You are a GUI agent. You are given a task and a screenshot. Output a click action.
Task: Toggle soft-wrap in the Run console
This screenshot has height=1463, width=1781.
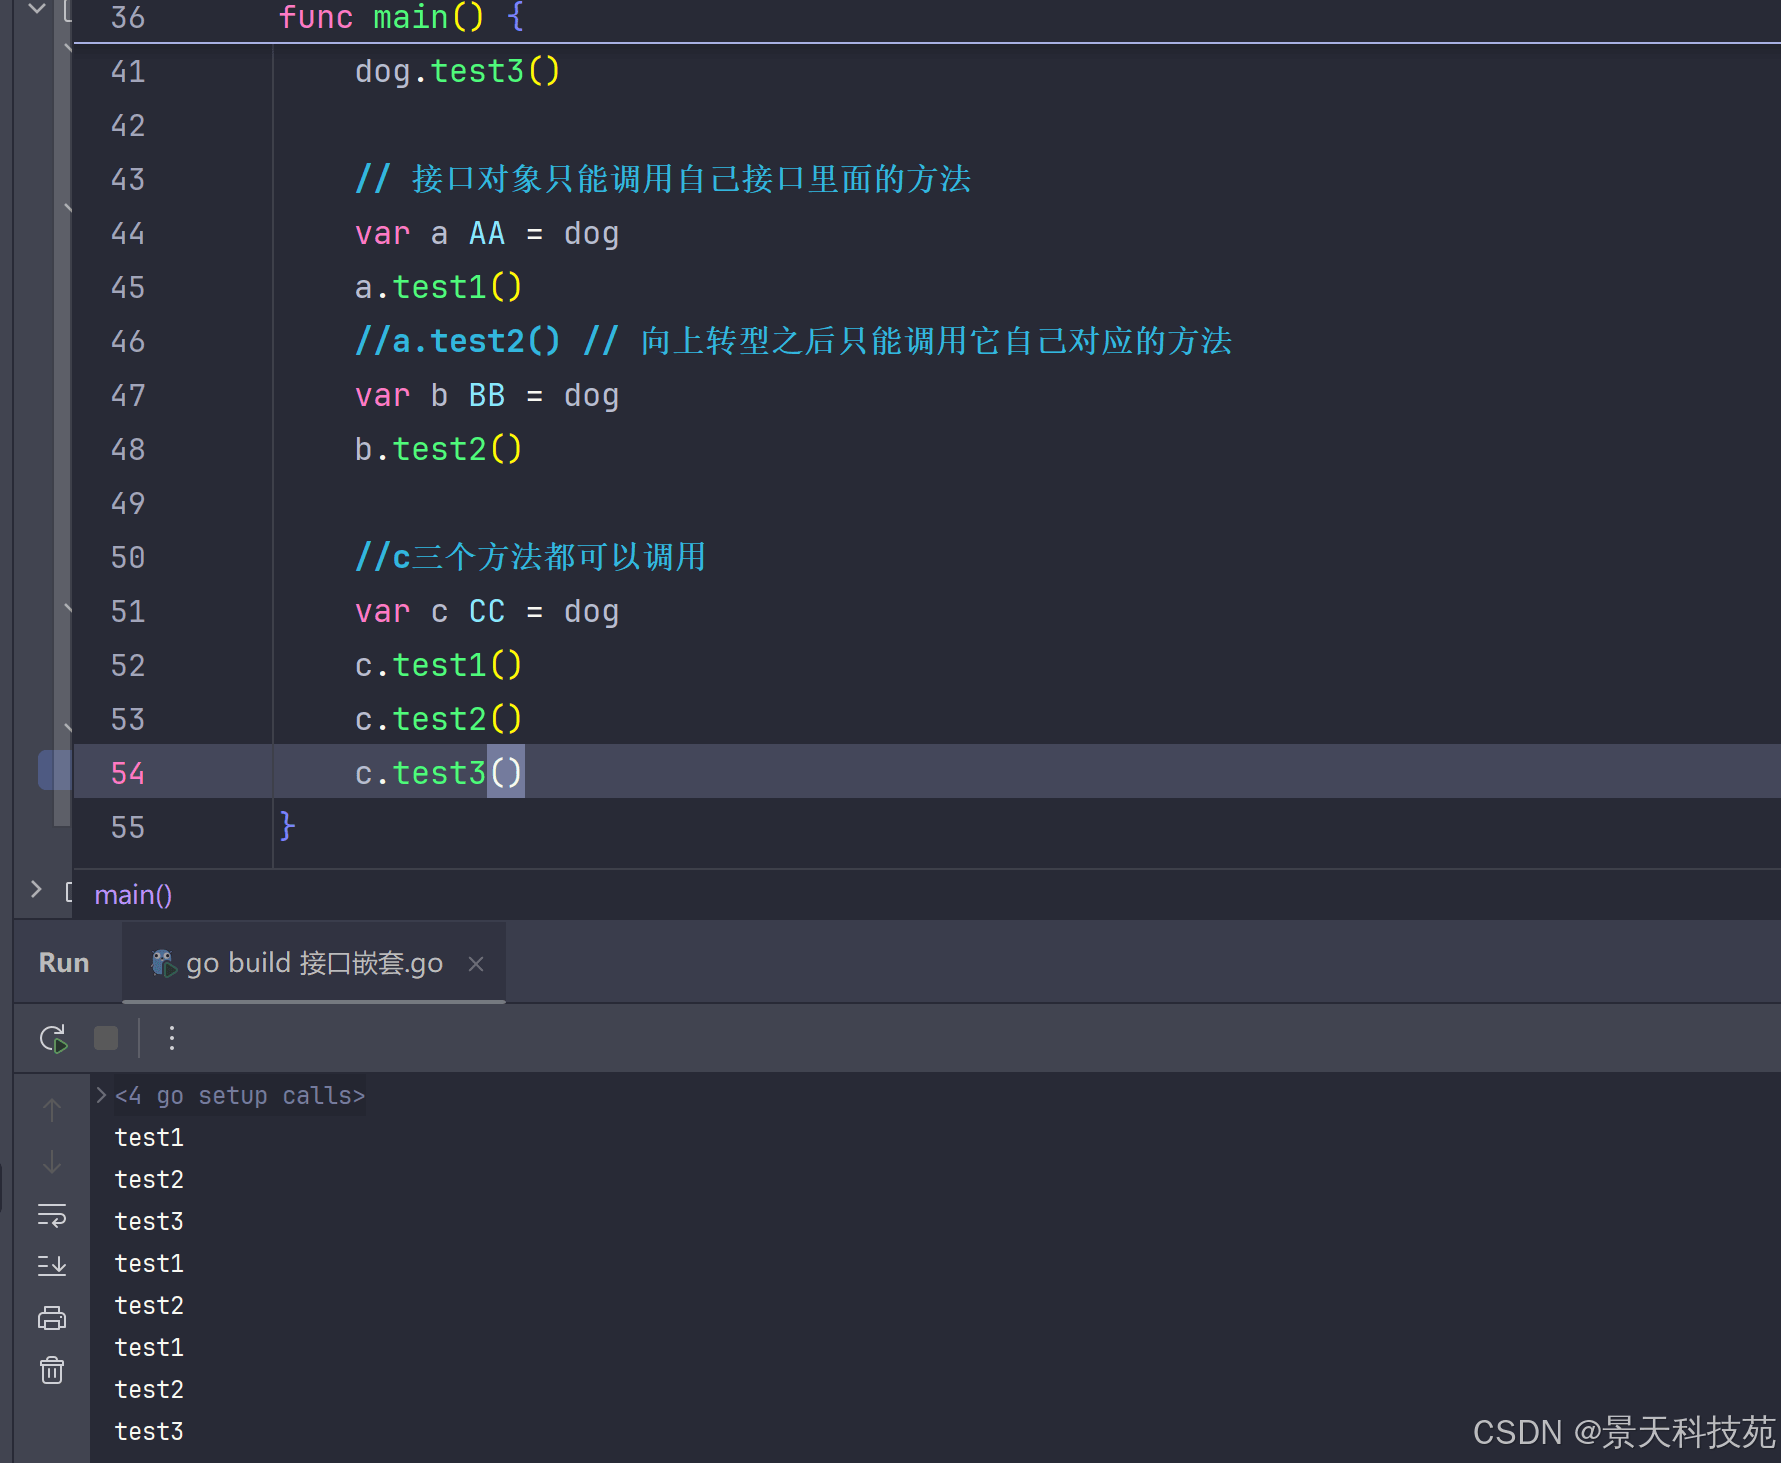point(52,1215)
